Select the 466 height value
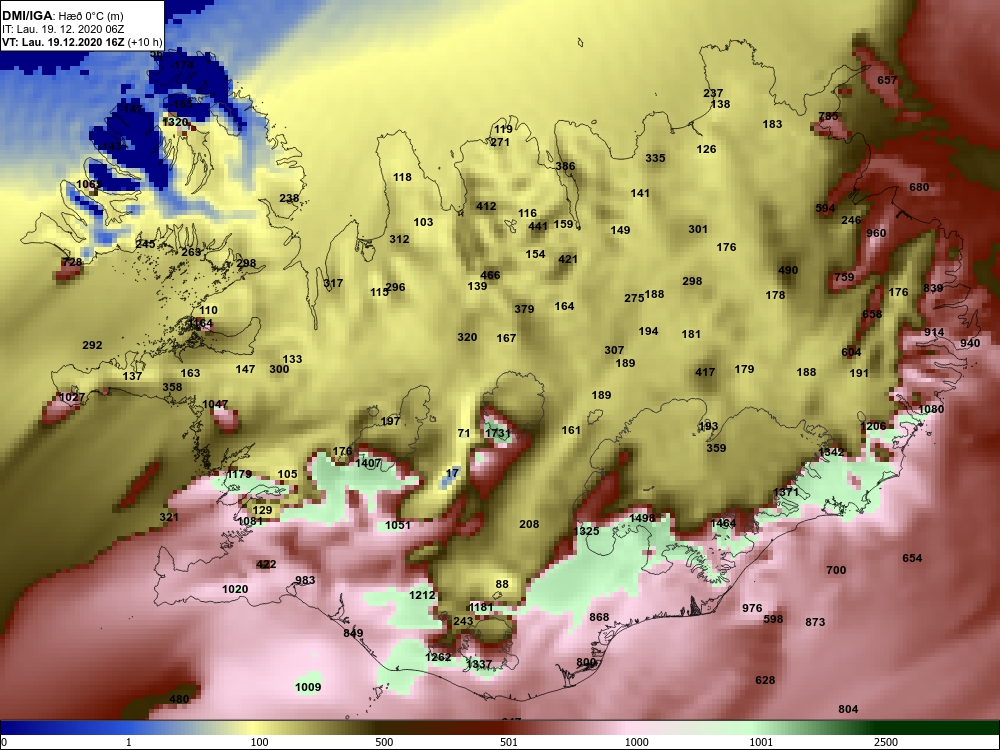Viewport: 1000px width, 750px height. [x=490, y=275]
